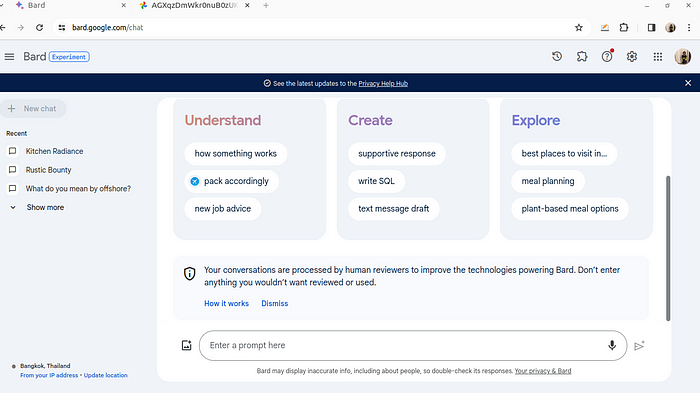Click the shield icon in reviewers notice
Image resolution: width=700 pixels, height=393 pixels.
190,274
